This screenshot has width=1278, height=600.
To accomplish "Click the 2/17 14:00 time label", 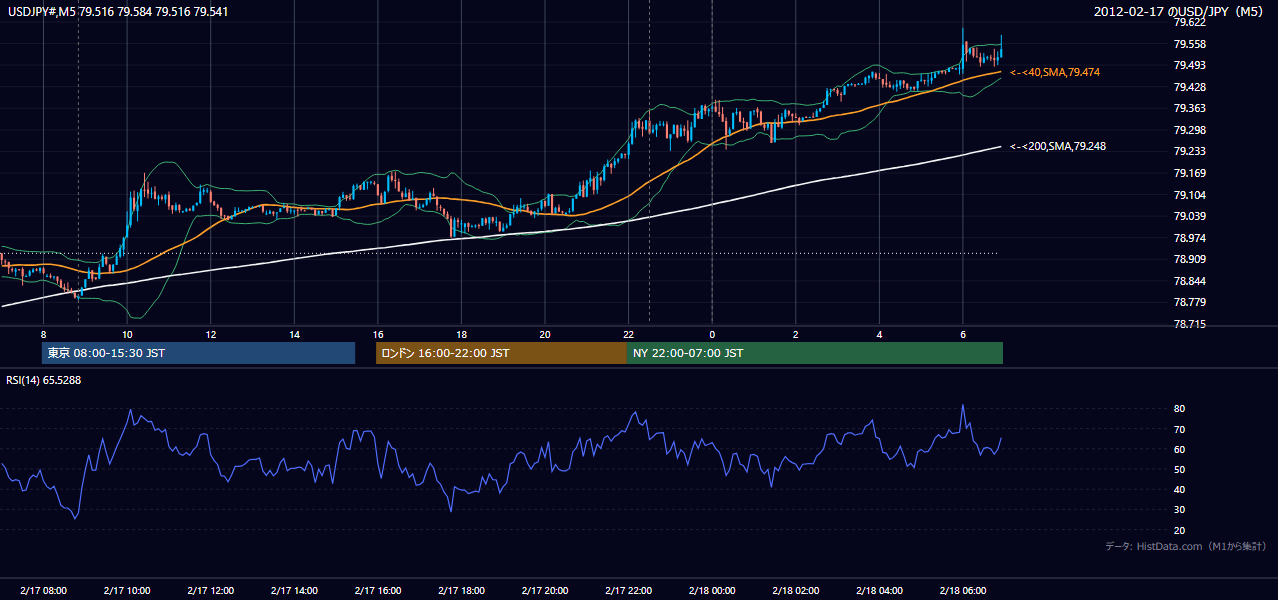I will tap(294, 591).
